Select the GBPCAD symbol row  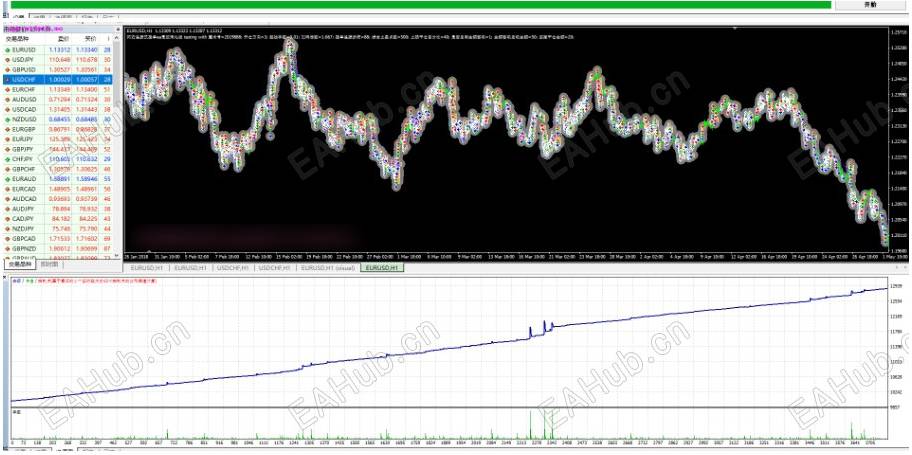[x=58, y=239]
